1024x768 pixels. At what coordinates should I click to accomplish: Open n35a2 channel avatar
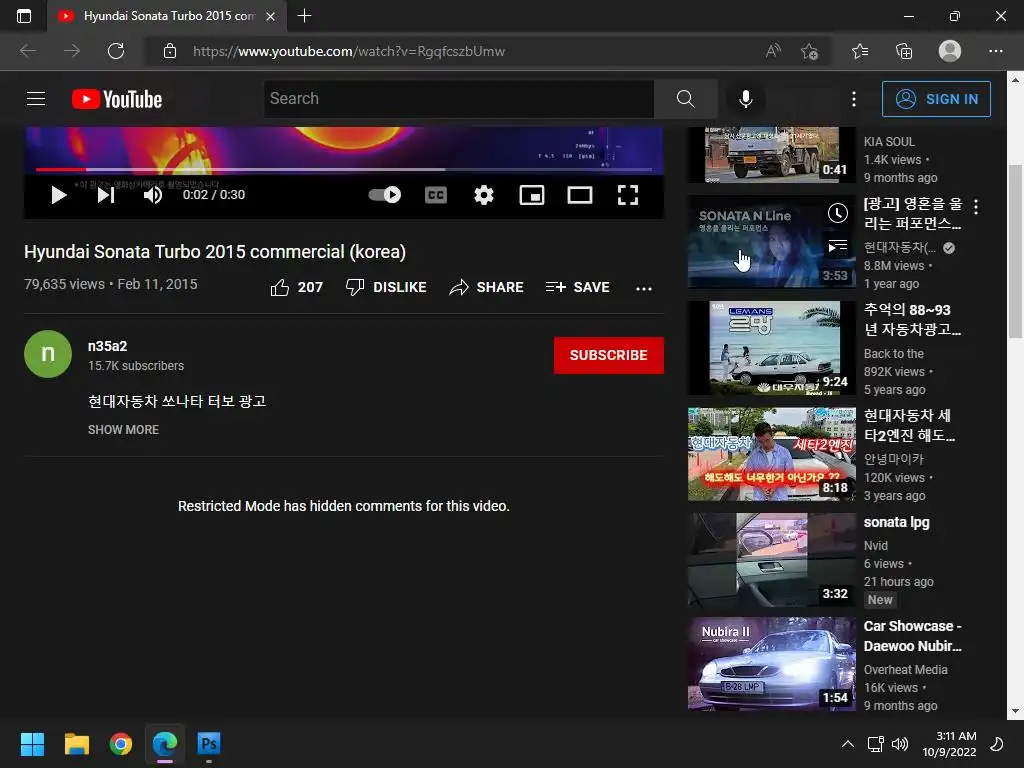pos(48,354)
